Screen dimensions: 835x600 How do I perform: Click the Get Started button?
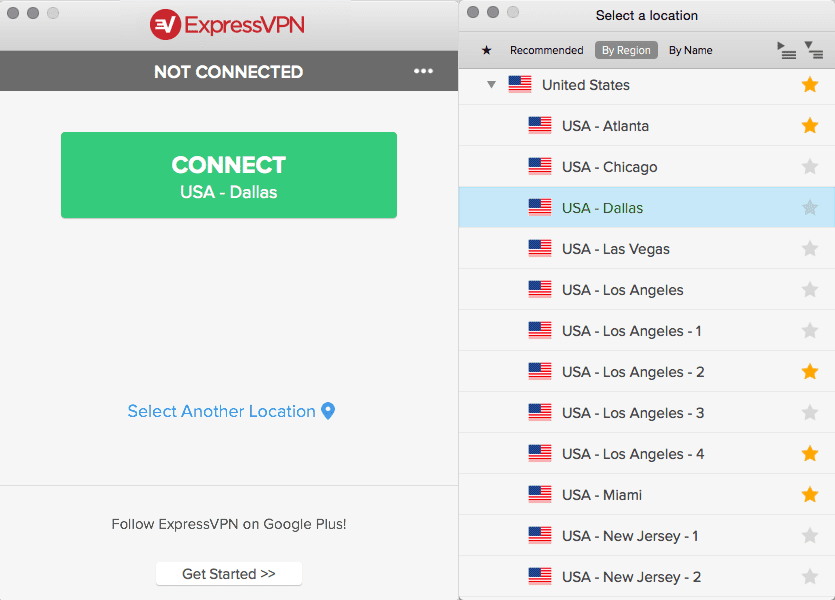pos(228,573)
